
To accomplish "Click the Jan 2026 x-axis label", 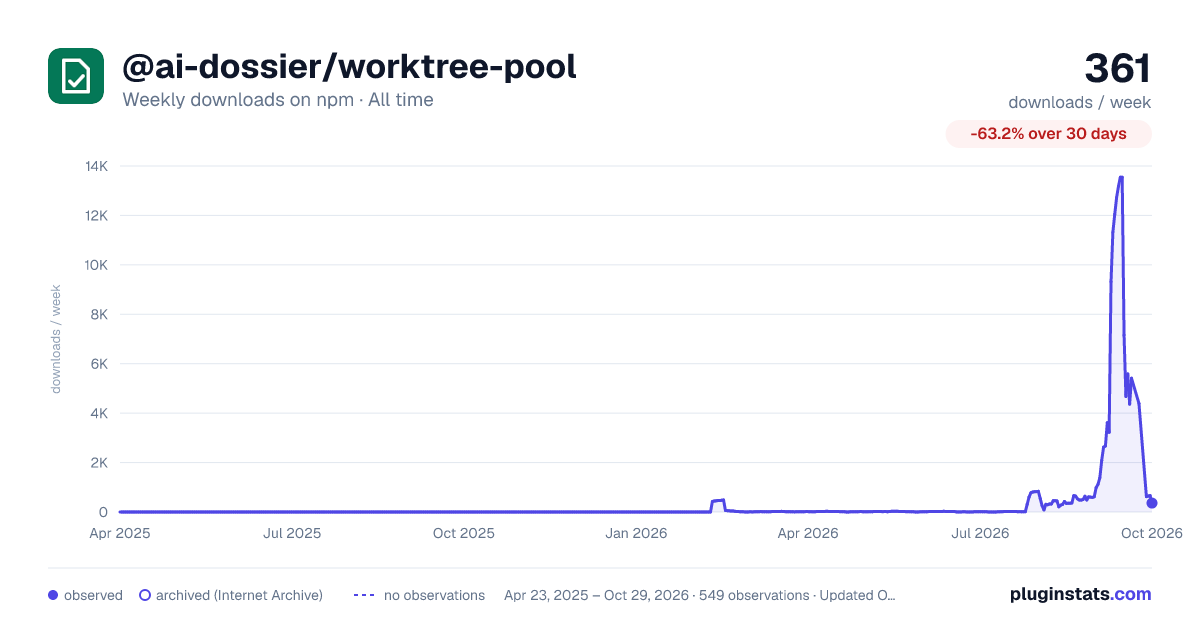I will (637, 533).
